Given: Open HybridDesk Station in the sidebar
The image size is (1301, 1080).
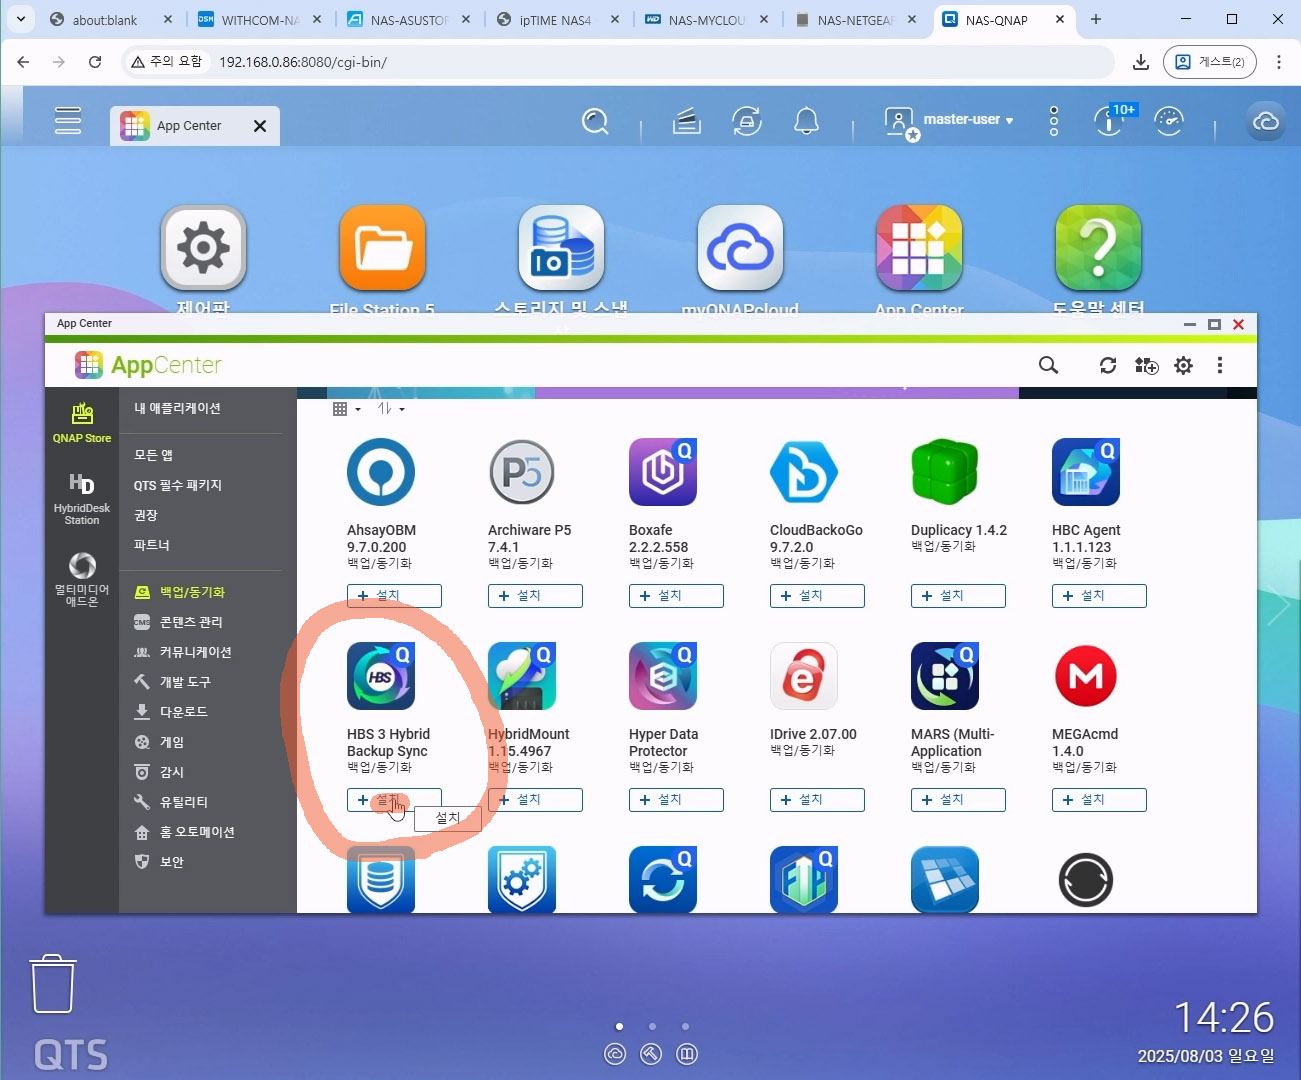Looking at the screenshot, I should [x=82, y=498].
